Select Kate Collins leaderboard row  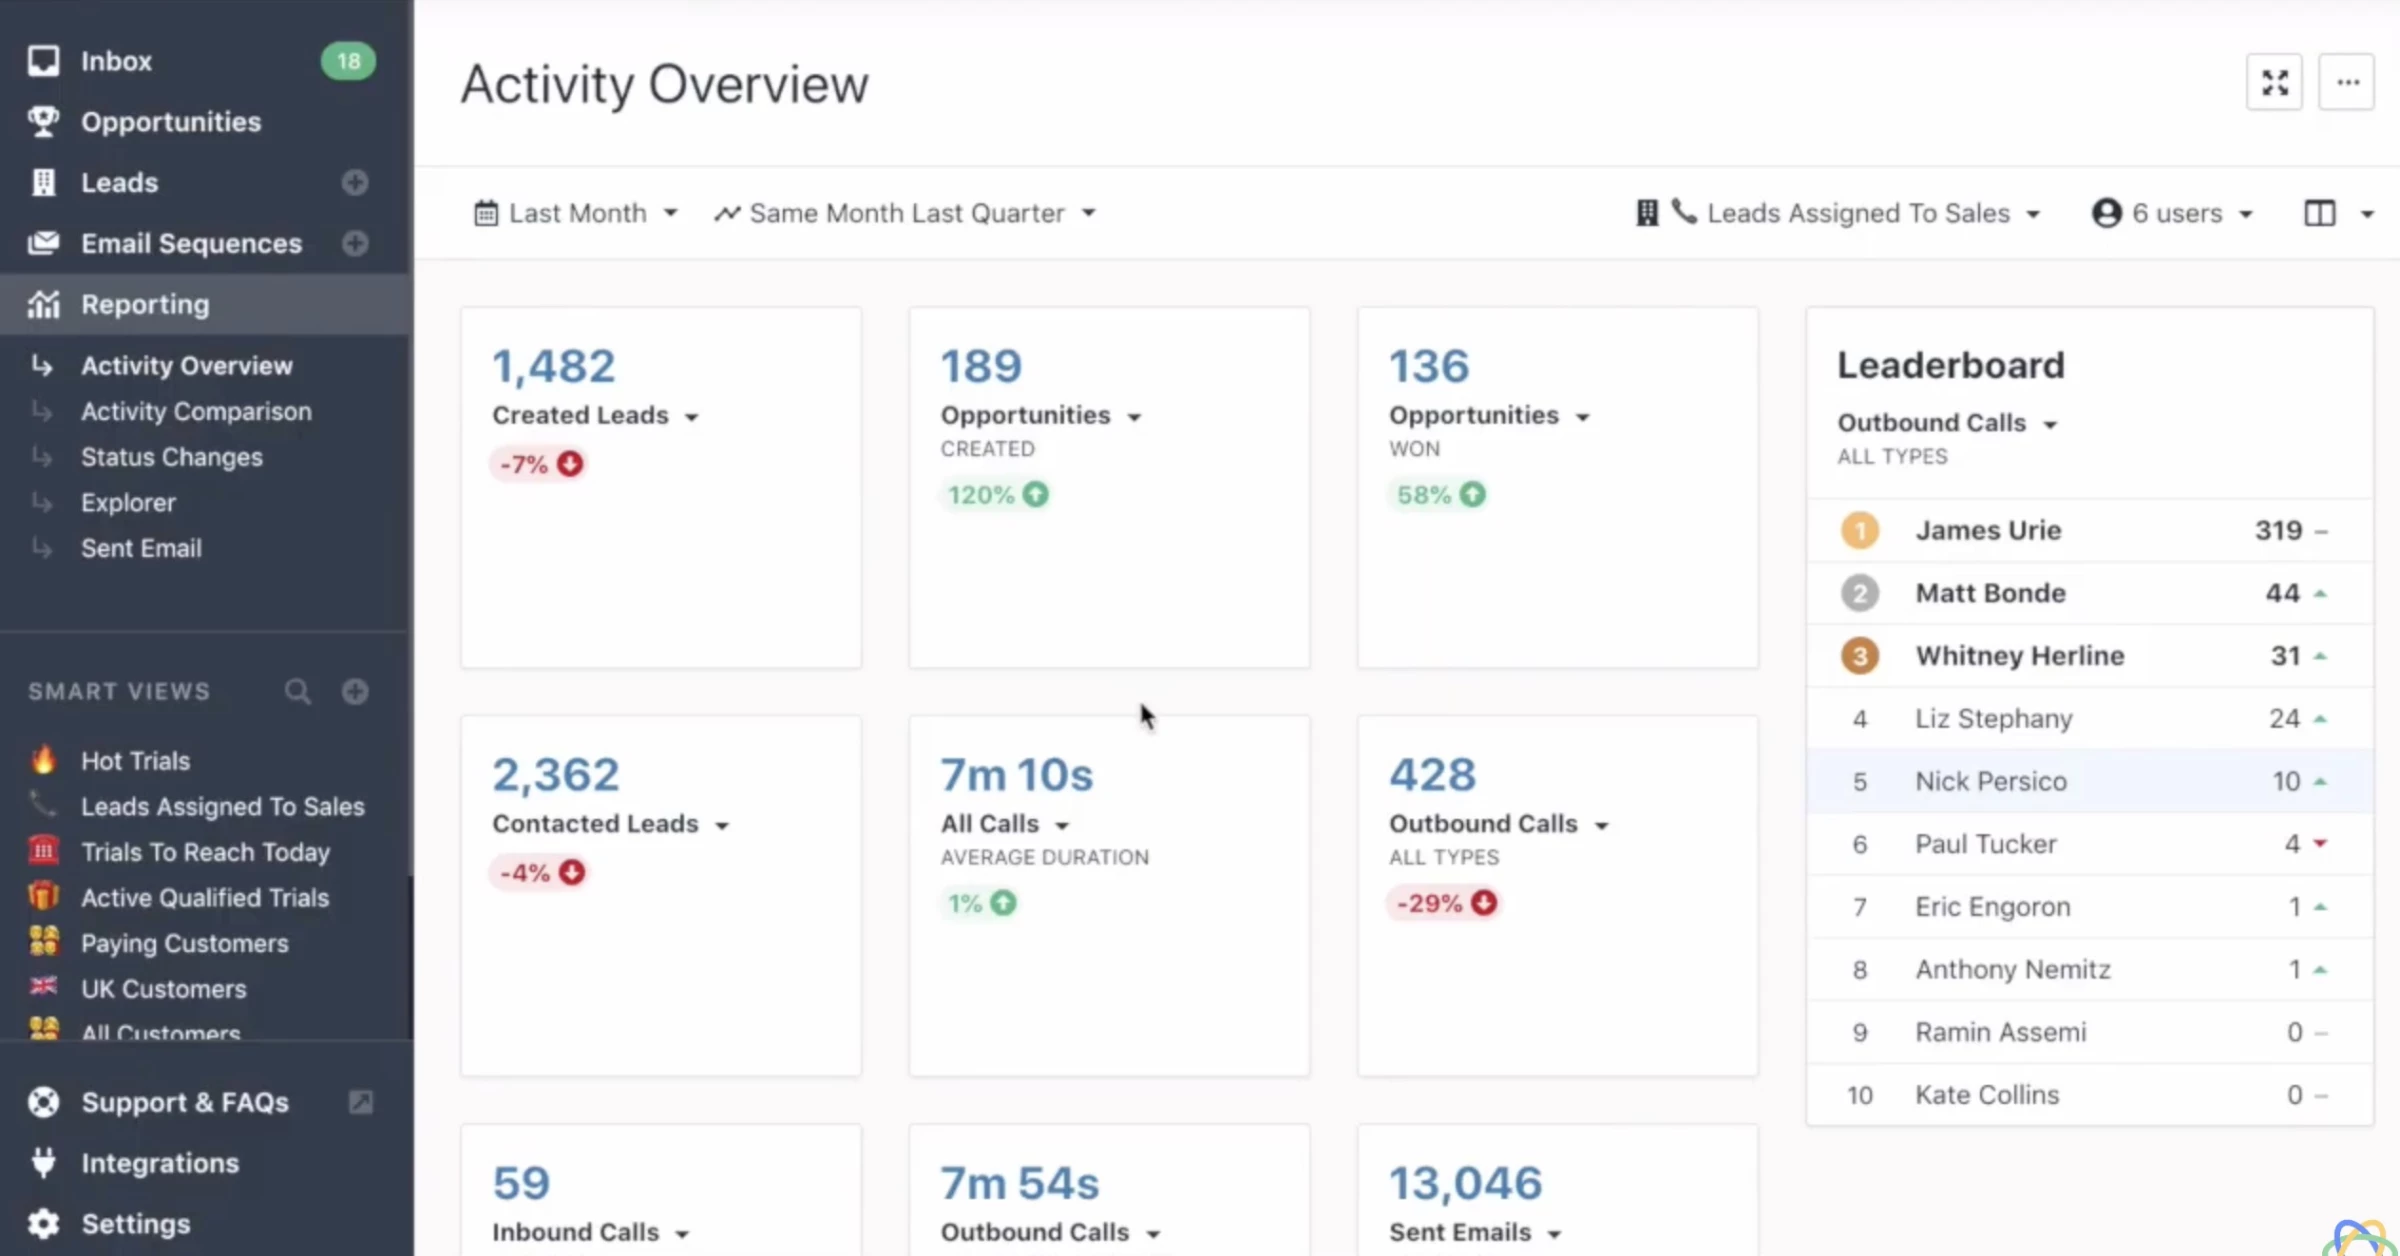click(x=2090, y=1095)
